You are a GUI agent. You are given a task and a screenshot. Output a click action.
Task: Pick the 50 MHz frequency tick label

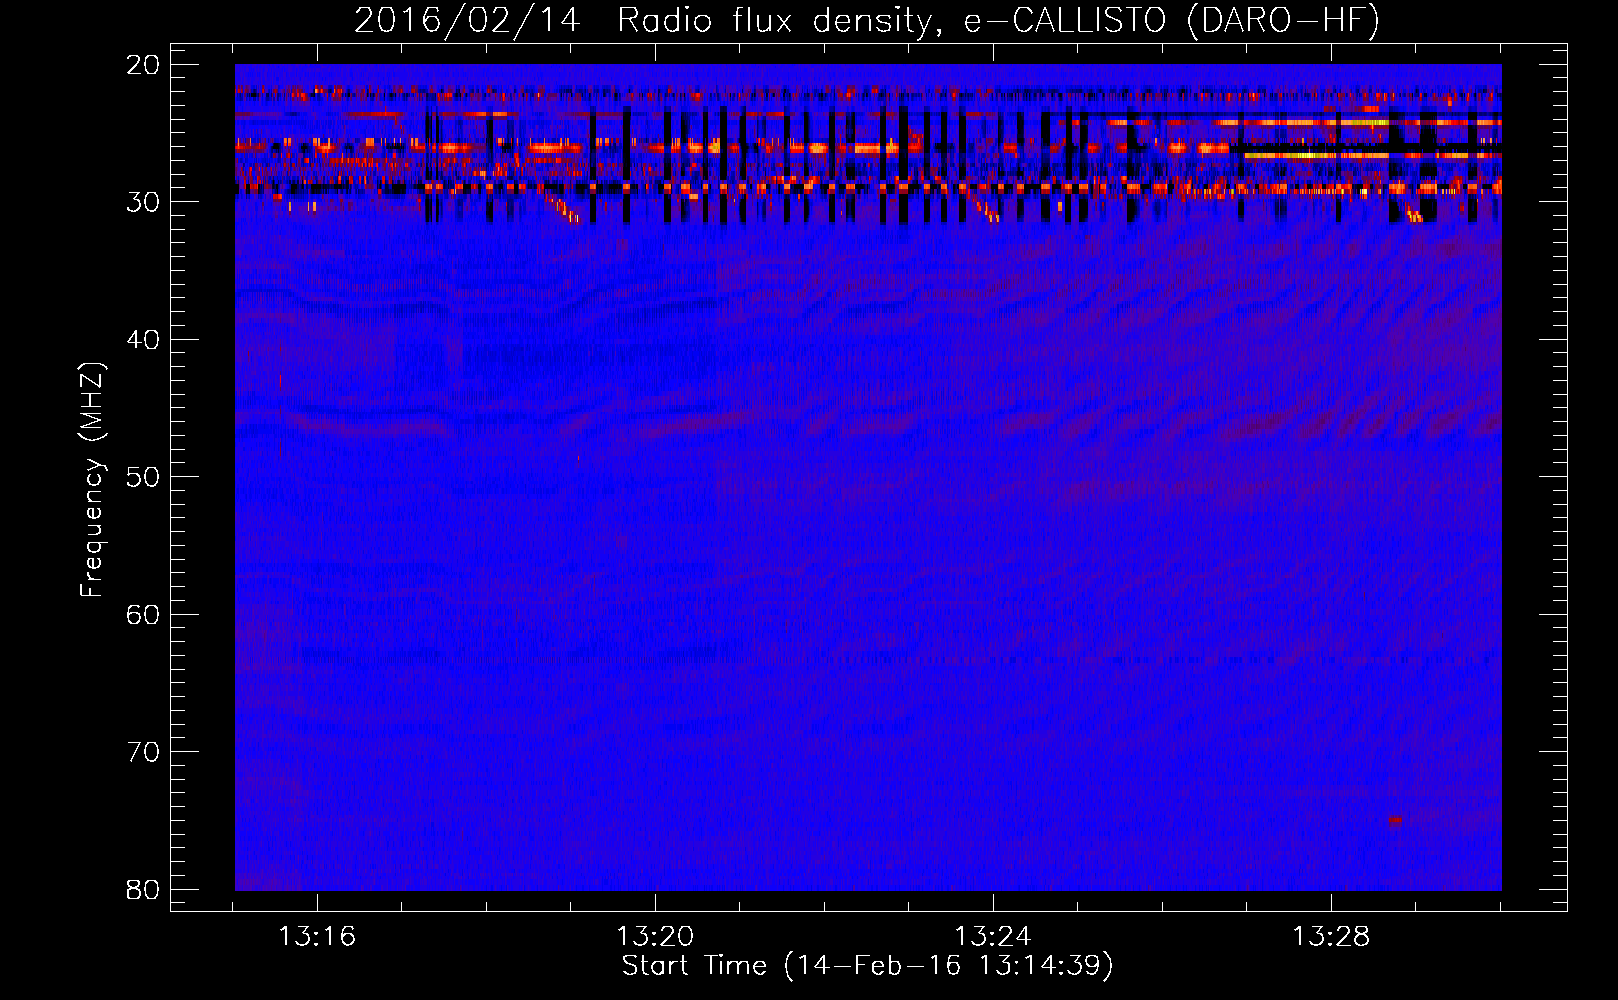144,477
